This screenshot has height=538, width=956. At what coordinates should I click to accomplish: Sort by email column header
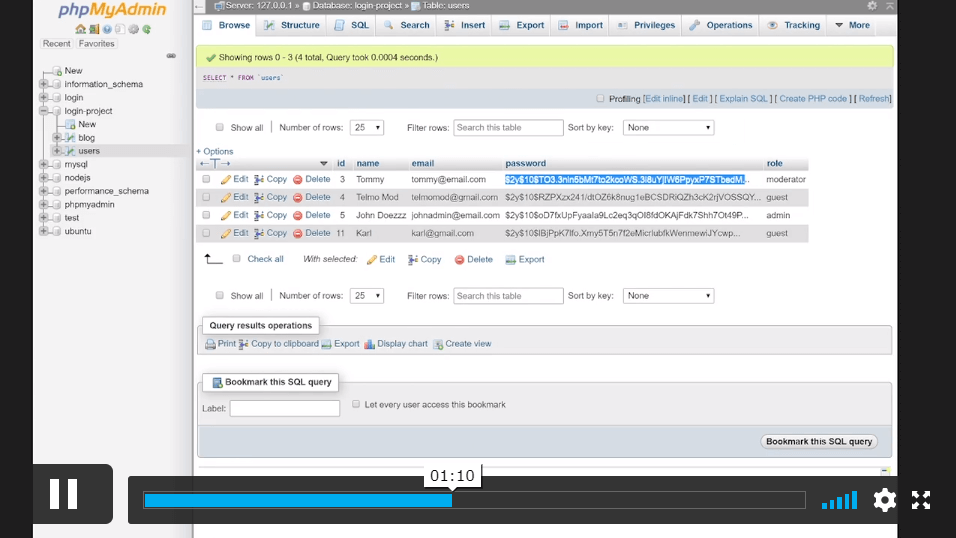pyautogui.click(x=423, y=163)
